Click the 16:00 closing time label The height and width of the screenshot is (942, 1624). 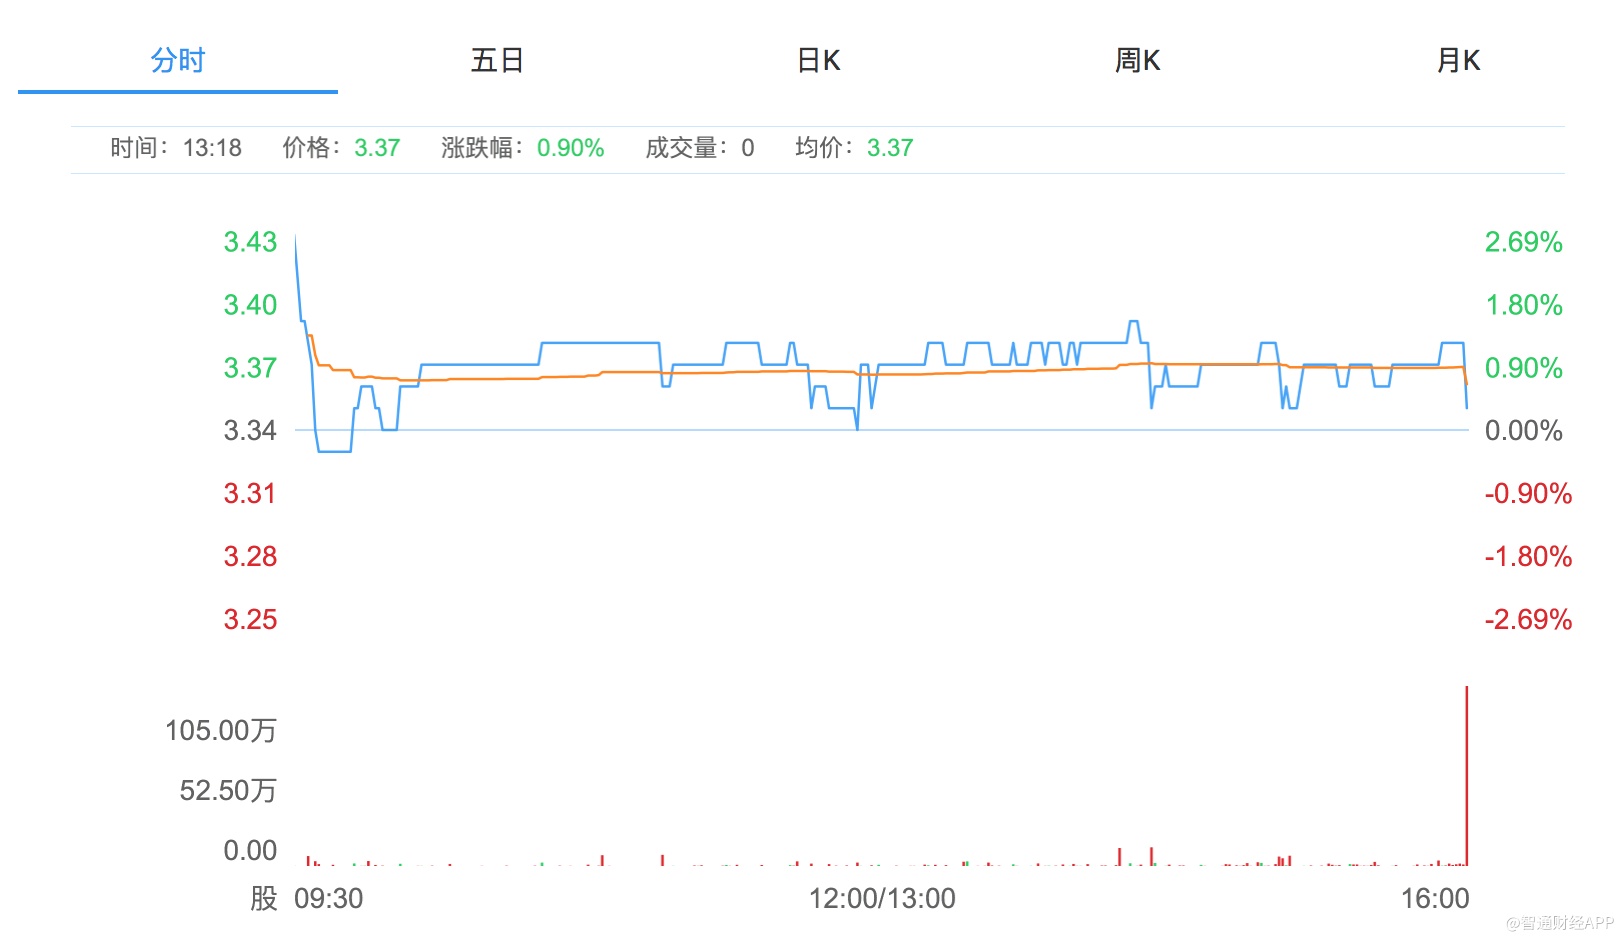pyautogui.click(x=1435, y=898)
